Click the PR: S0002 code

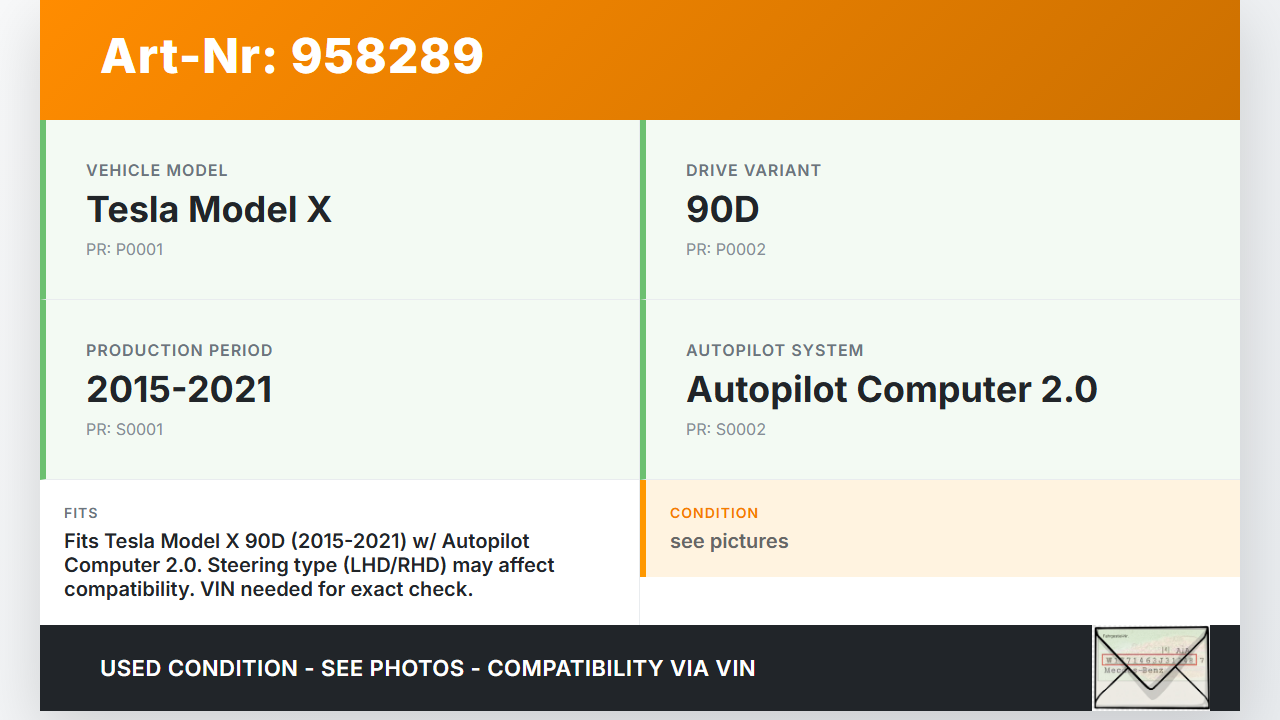pos(725,430)
